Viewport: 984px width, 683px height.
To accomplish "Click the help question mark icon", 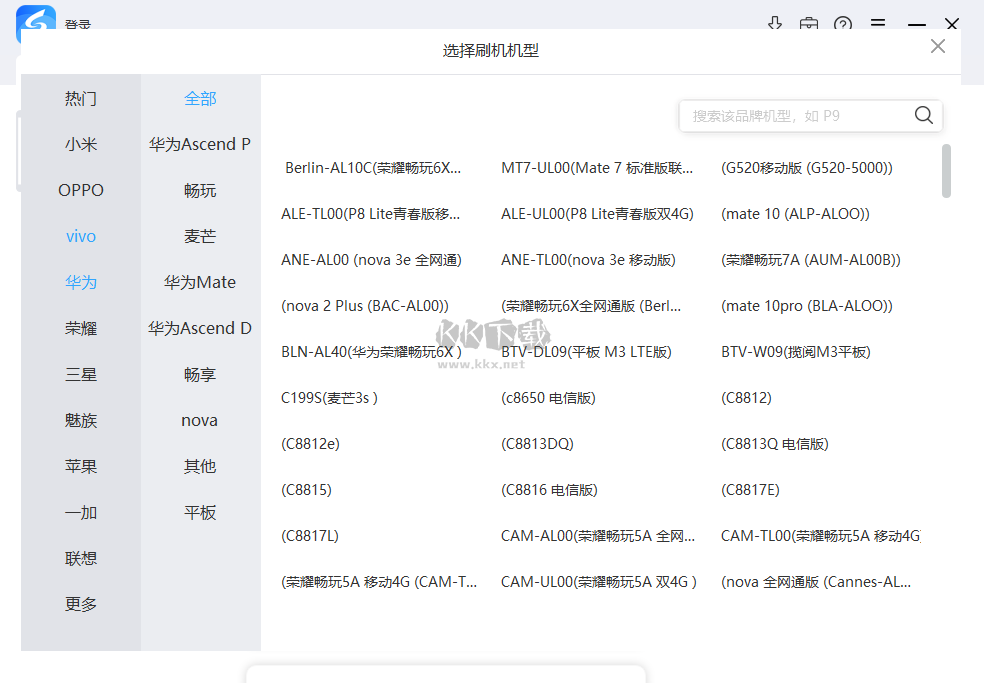I will coord(843,24).
